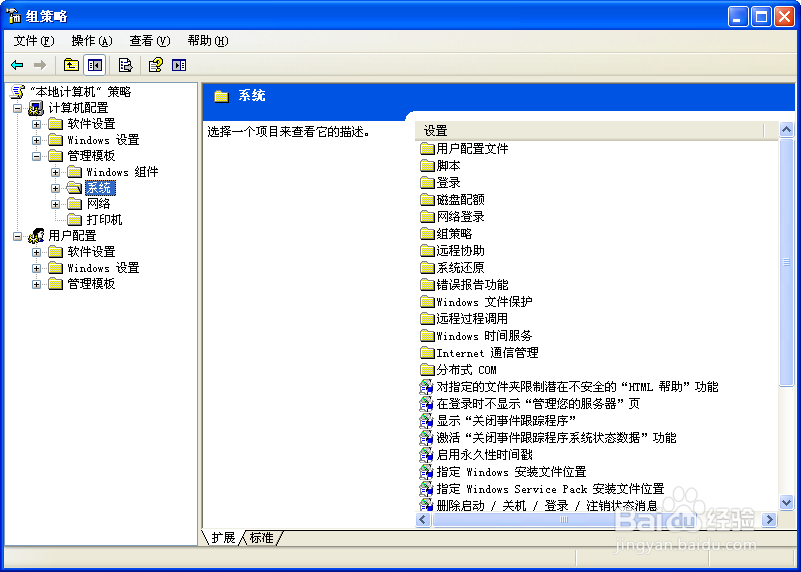Select the 系统 item in the tree
The height and width of the screenshot is (572, 801).
[x=100, y=188]
